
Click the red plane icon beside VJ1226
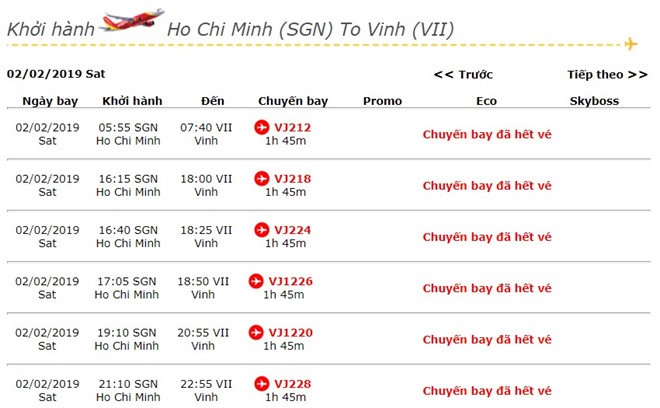pos(255,281)
